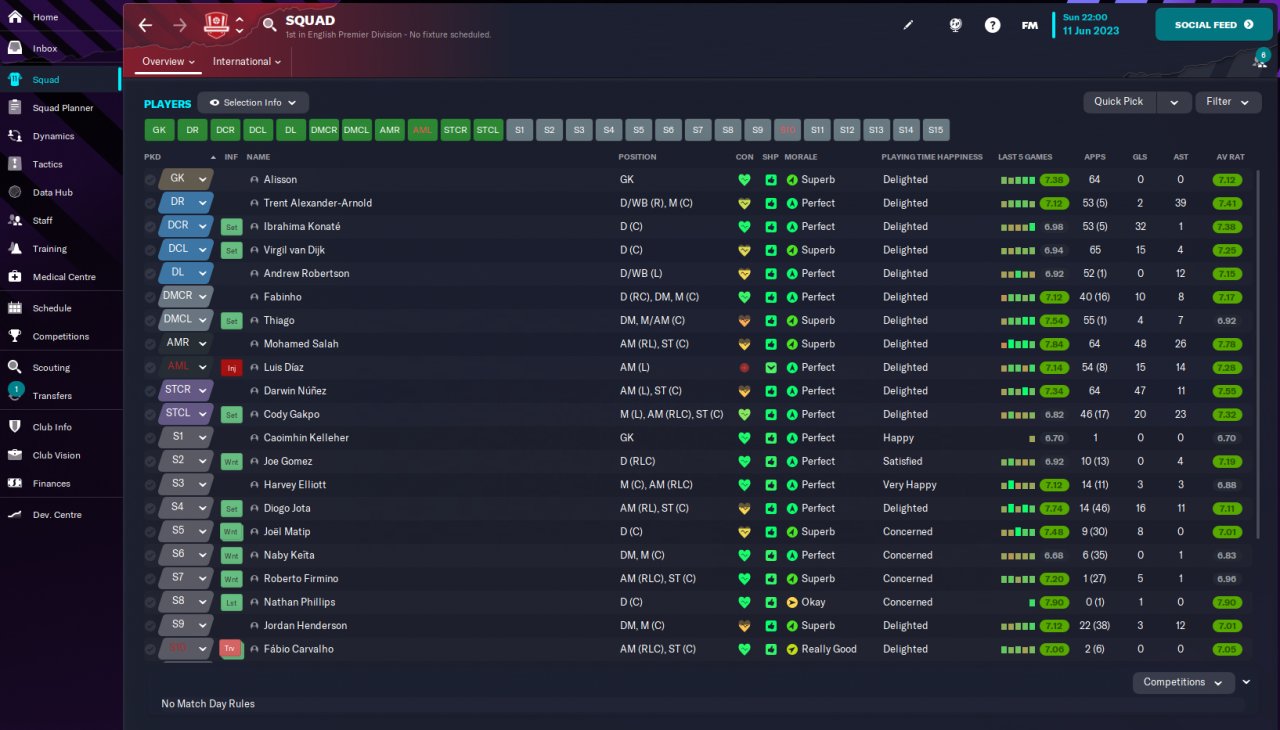Click the pencil edit icon
1280x730 pixels.
pyautogui.click(x=908, y=25)
